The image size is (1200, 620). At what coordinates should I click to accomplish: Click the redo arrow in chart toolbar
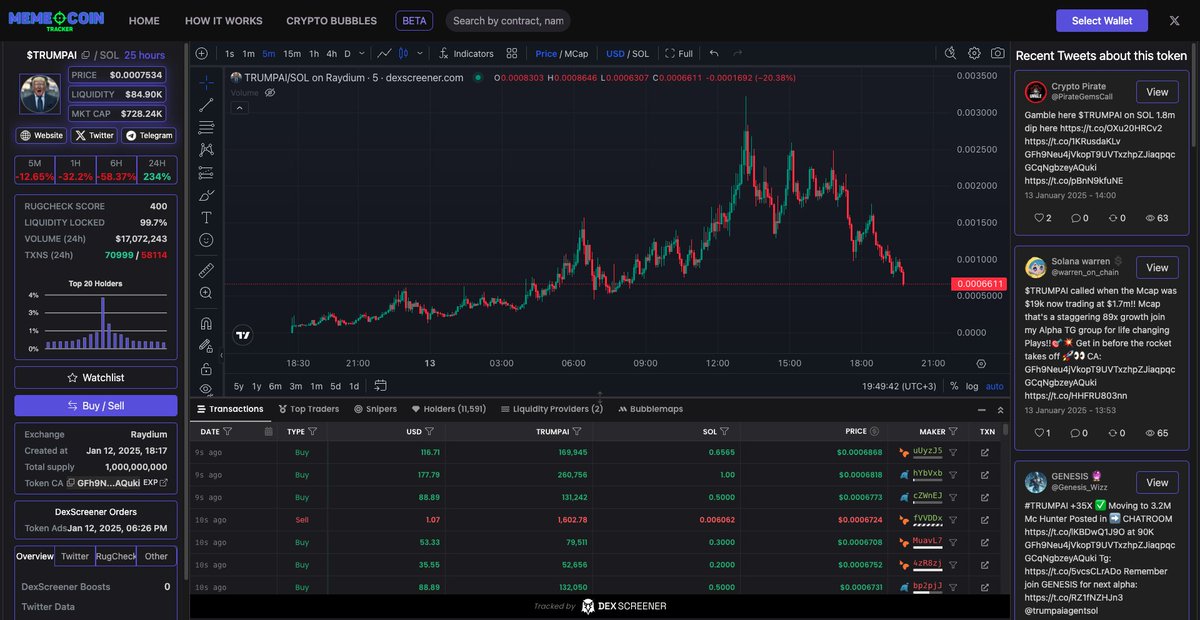coord(738,53)
